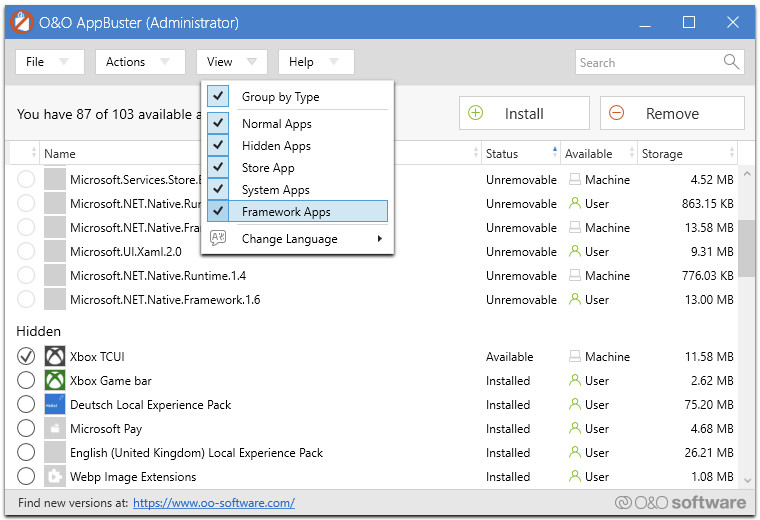This screenshot has height=520, width=760.
Task: Click the English (United Kingdom) pack placeholder icon
Action: point(55,453)
